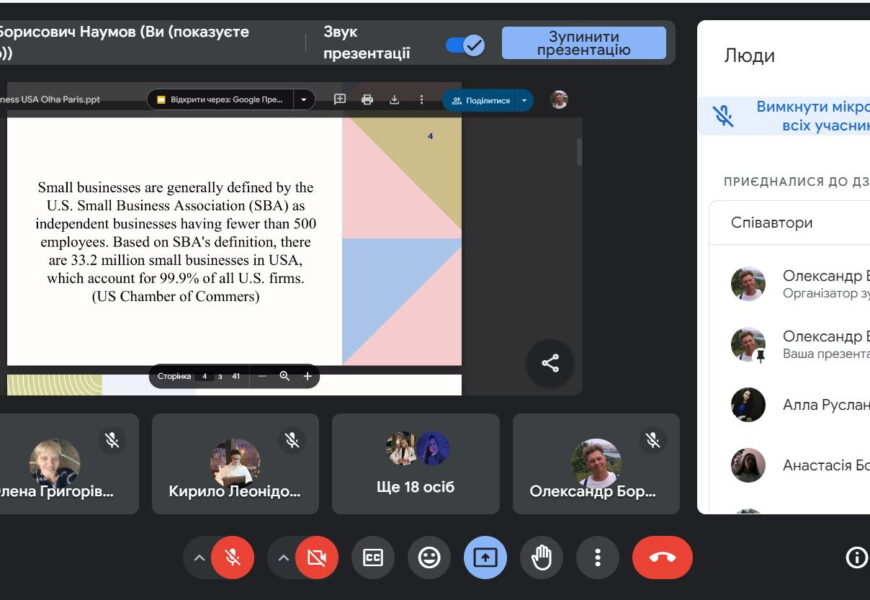
Task: Click 'Зупинити презентацію' button
Action: coord(583,43)
